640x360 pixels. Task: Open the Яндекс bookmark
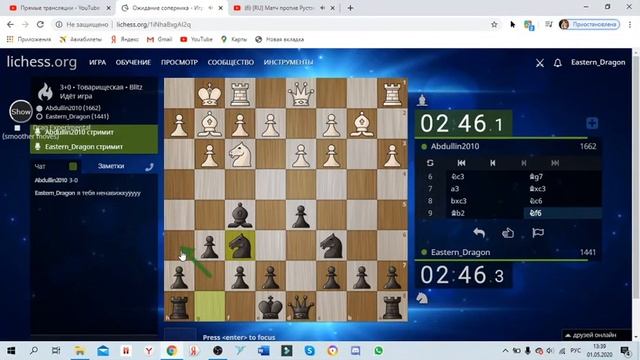tap(125, 39)
